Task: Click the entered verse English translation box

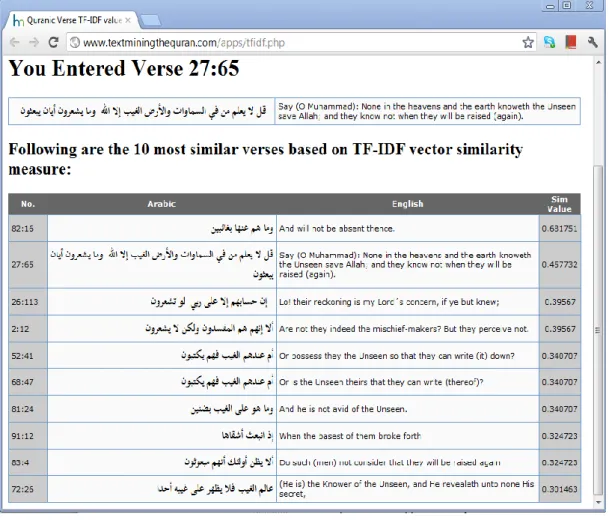Action: (429, 112)
